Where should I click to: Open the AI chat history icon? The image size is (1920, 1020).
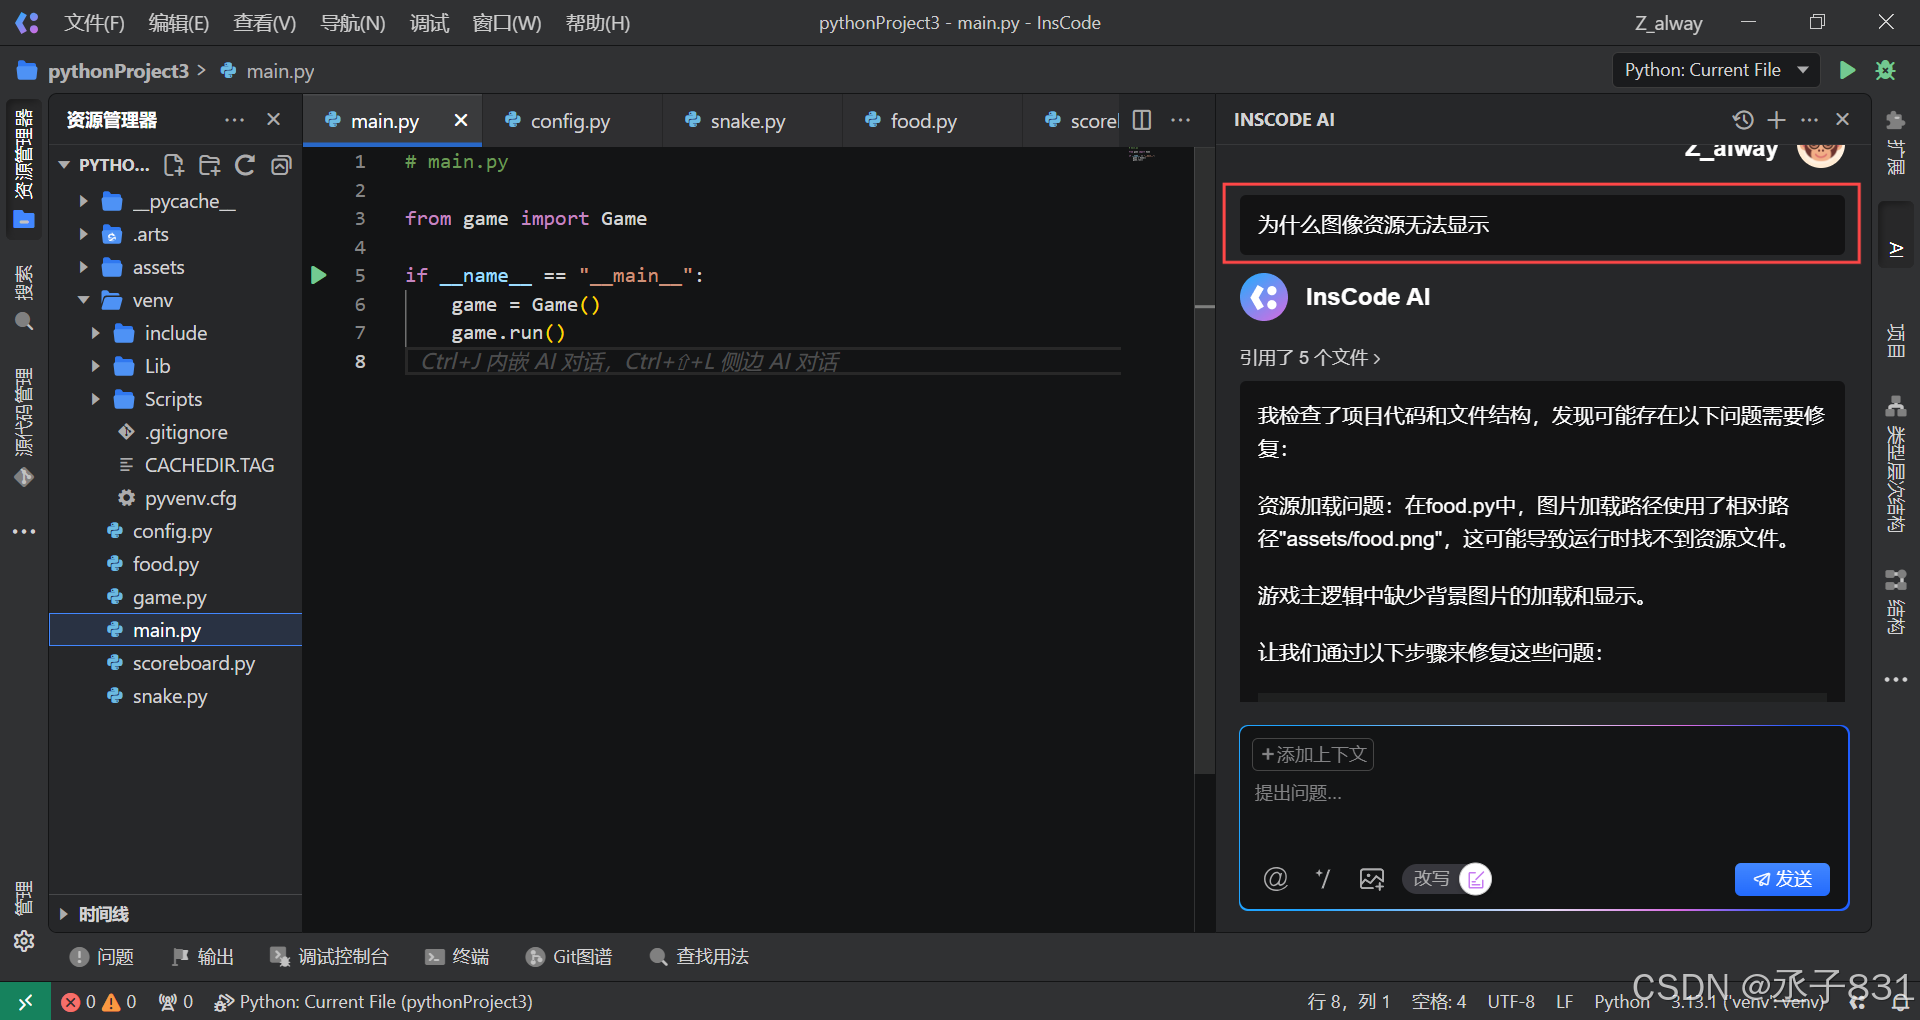1743,120
